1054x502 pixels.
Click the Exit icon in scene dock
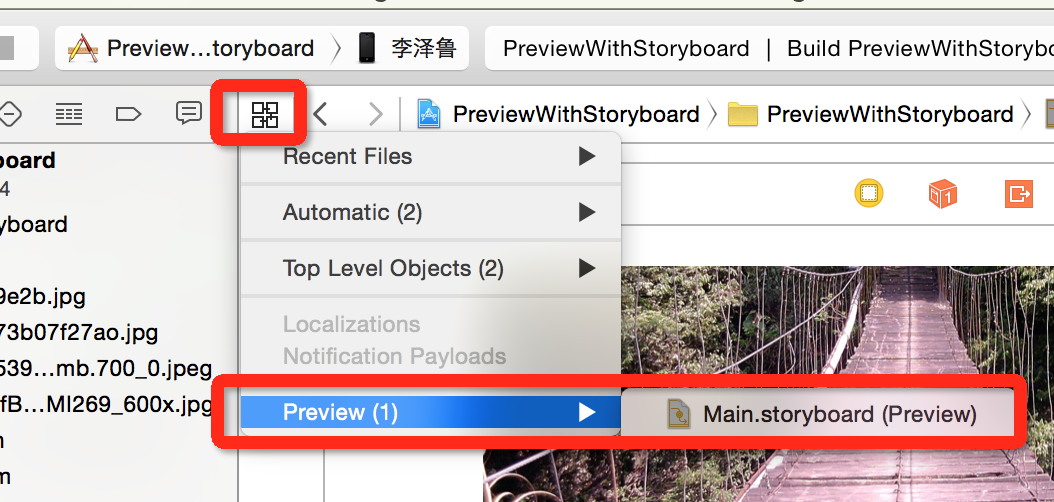pyautogui.click(x=1018, y=193)
